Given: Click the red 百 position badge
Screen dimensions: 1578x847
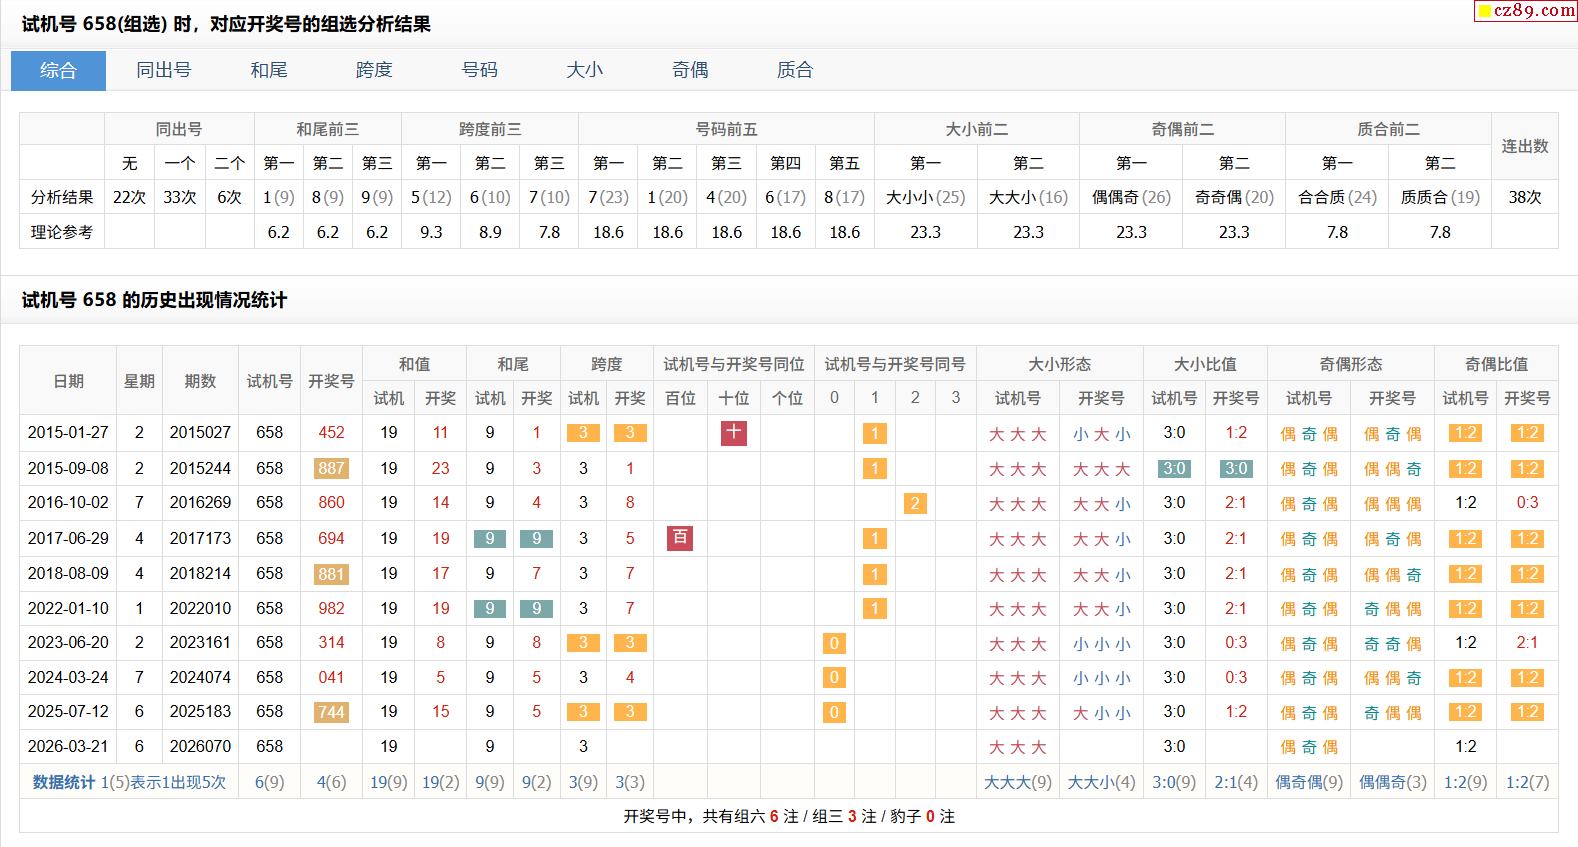Looking at the screenshot, I should [x=680, y=538].
